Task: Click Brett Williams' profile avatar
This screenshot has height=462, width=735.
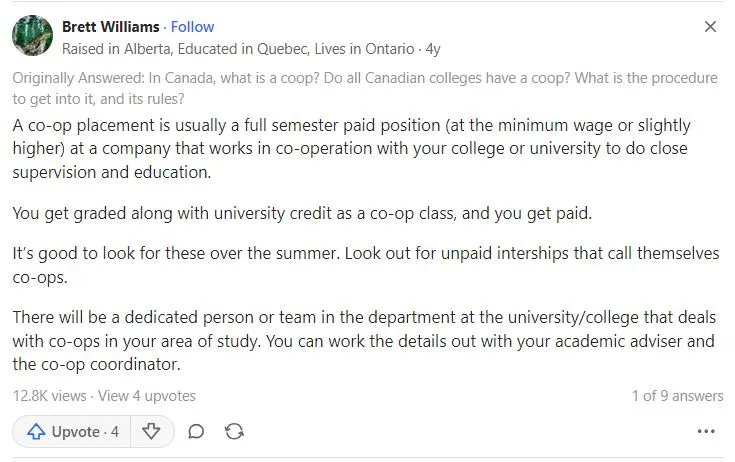Action: [x=32, y=36]
